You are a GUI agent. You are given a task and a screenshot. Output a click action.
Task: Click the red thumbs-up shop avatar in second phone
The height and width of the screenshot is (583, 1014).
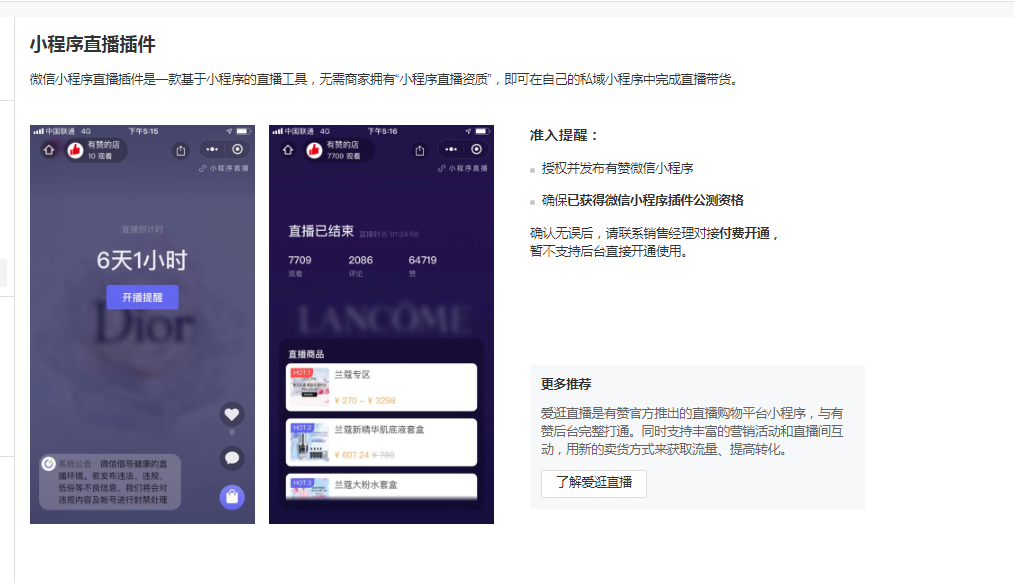coord(314,151)
